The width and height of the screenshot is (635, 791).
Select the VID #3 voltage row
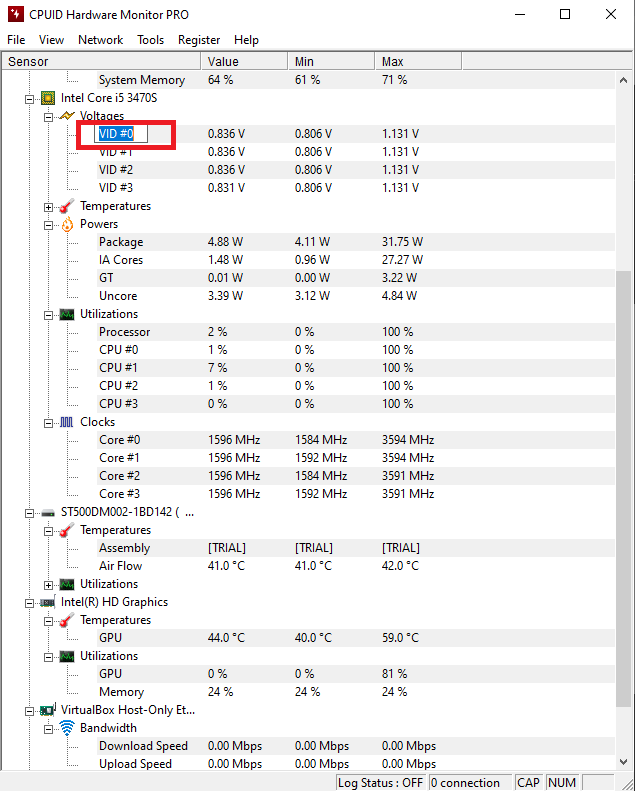tap(356, 188)
